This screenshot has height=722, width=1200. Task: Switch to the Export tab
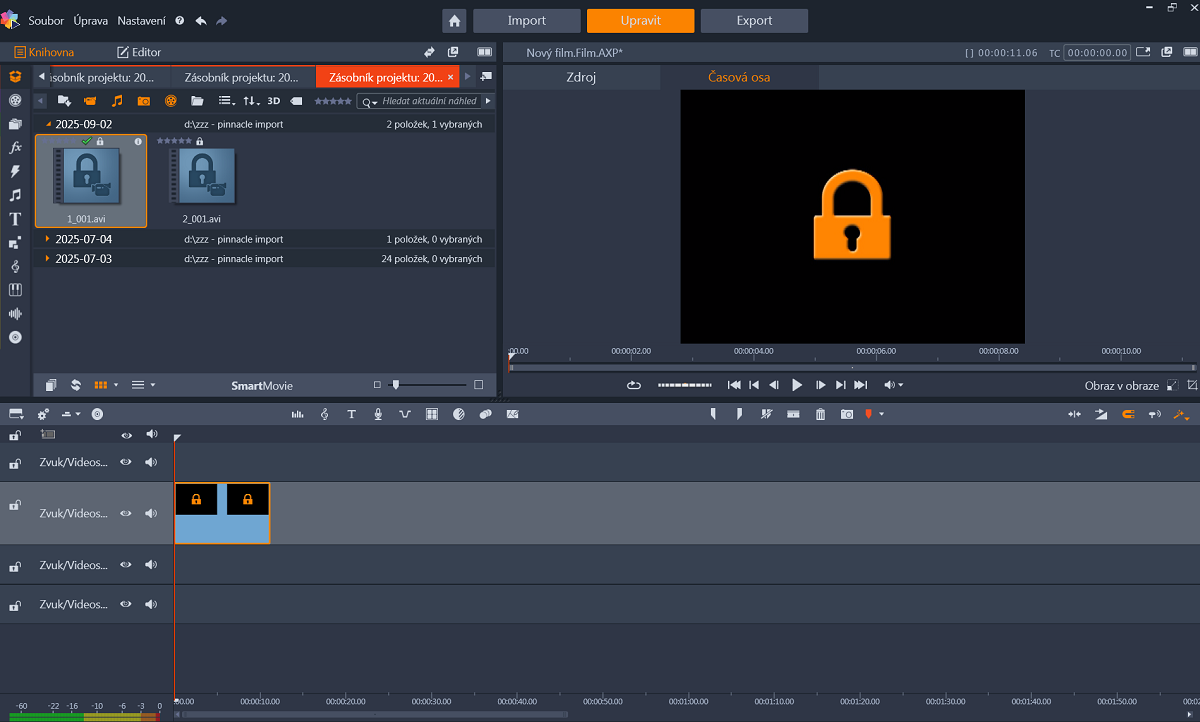pos(754,20)
